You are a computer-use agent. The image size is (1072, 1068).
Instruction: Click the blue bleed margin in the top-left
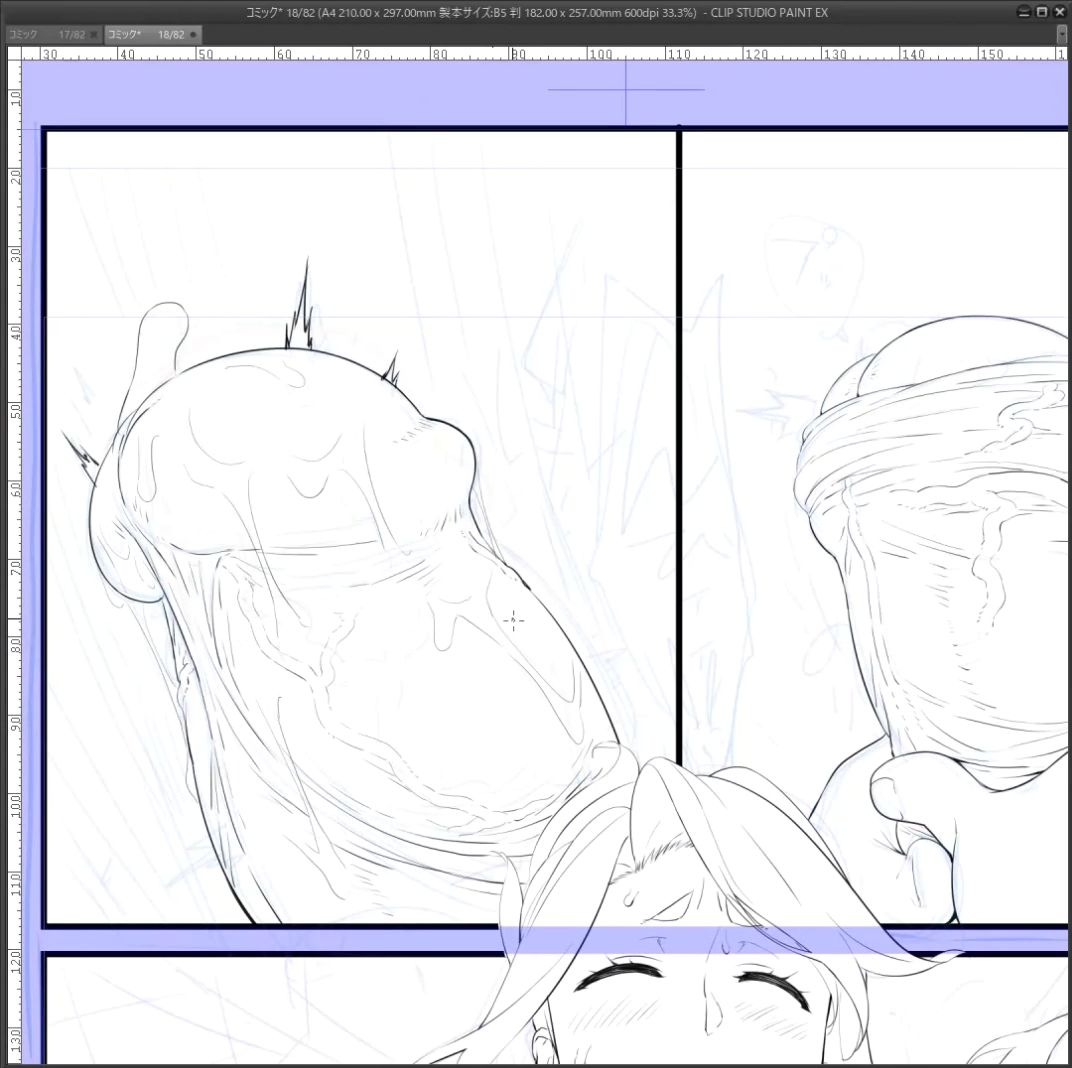coord(150,95)
